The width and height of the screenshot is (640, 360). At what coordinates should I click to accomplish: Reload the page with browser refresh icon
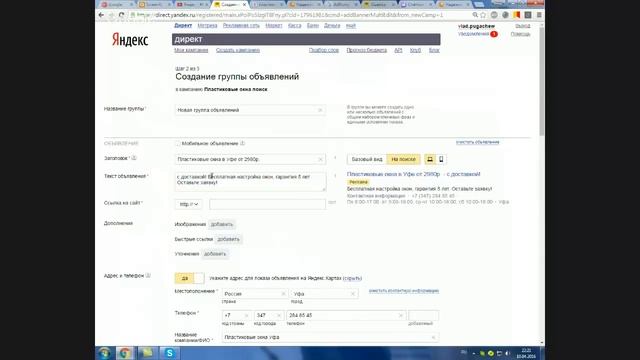point(122,15)
